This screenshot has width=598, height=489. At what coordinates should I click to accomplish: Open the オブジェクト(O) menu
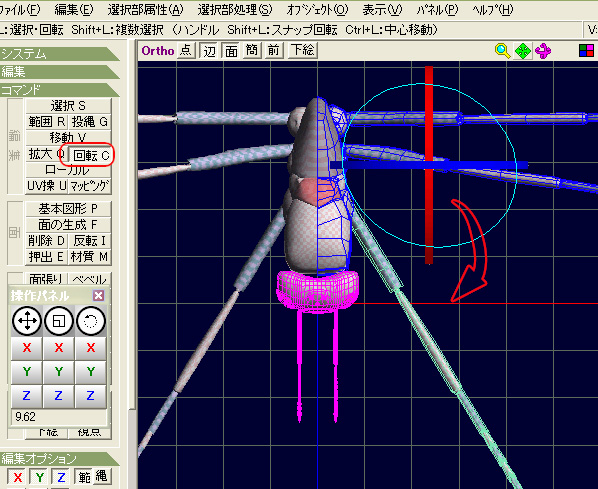[x=317, y=10]
